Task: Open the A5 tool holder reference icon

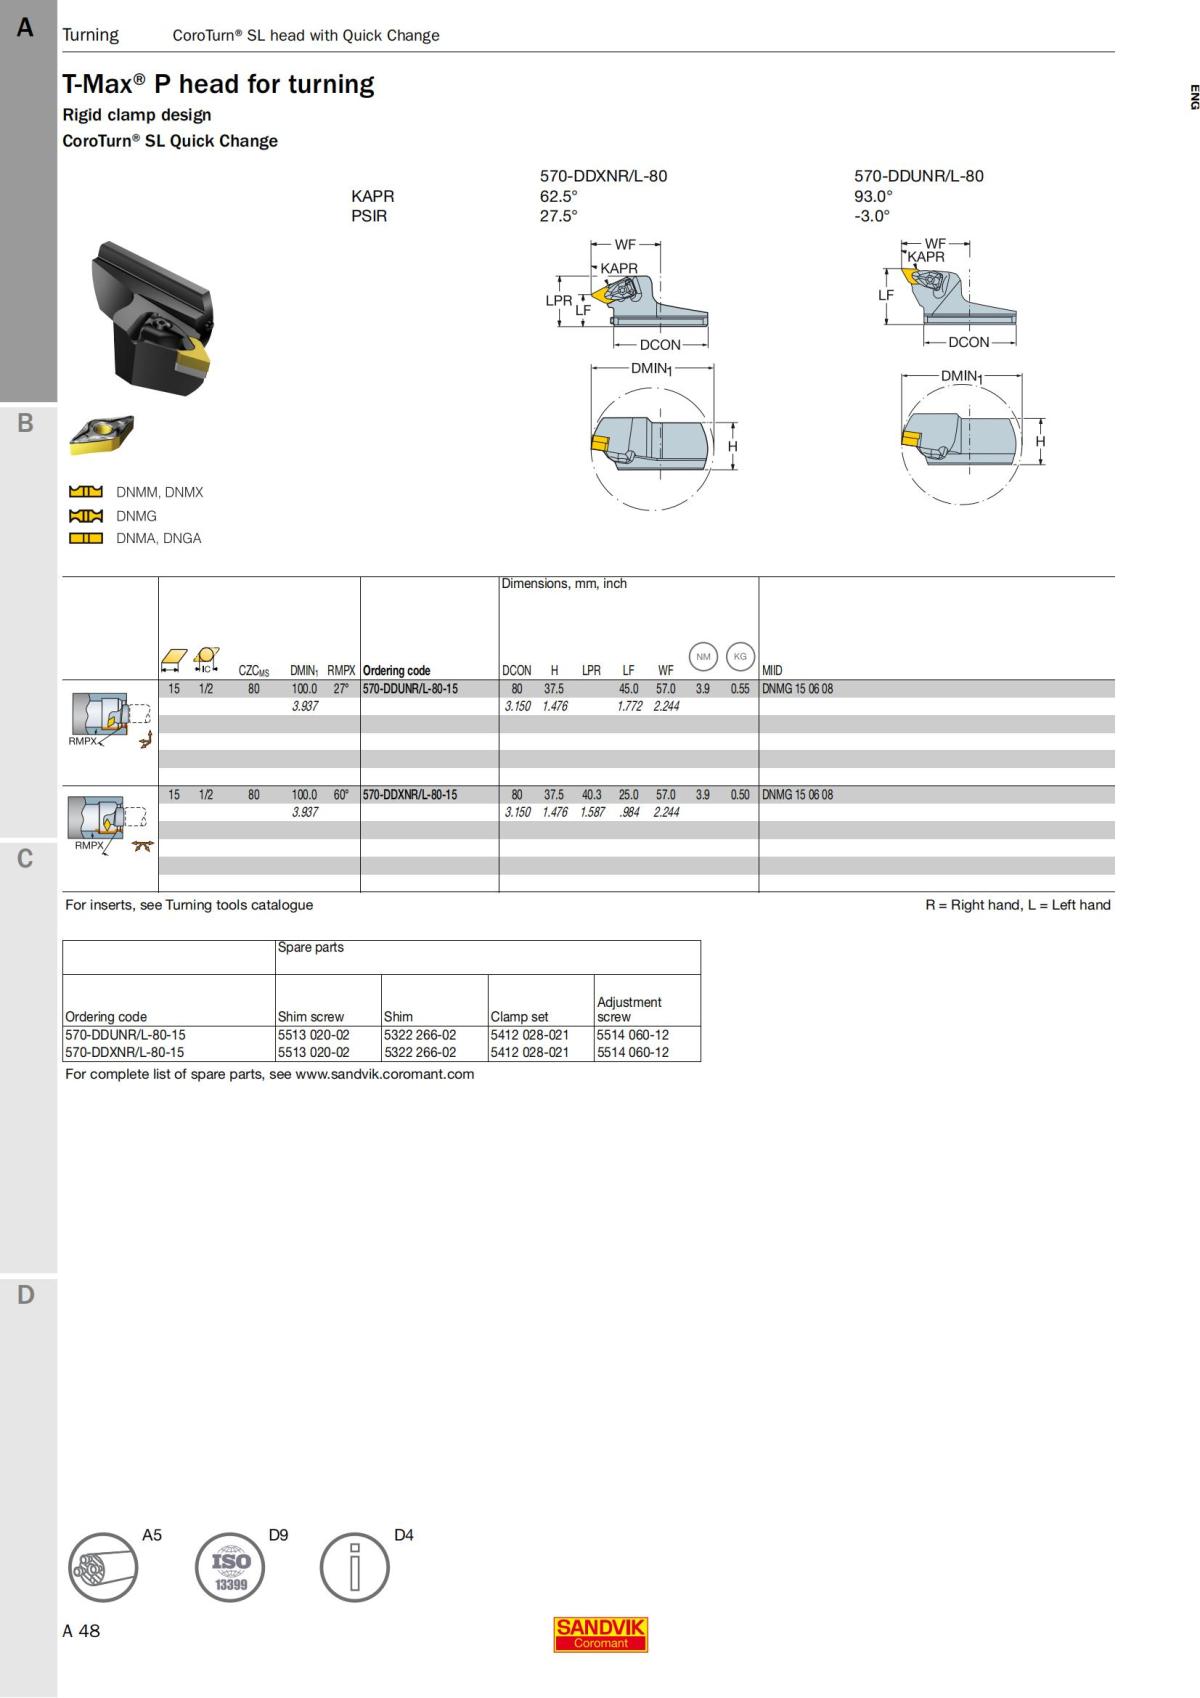Action: (x=103, y=1566)
